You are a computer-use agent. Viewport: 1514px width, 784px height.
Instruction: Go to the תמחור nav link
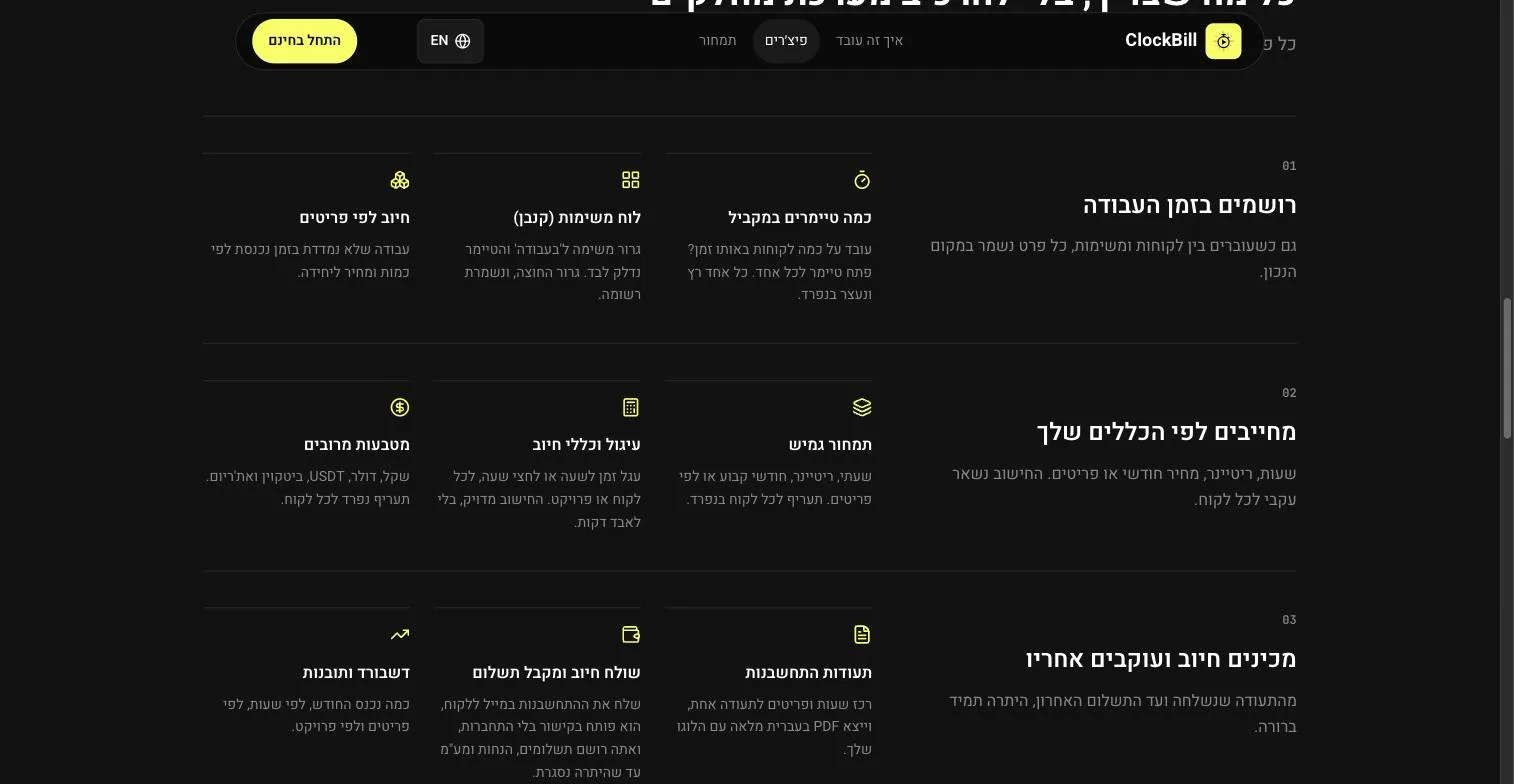click(x=718, y=41)
